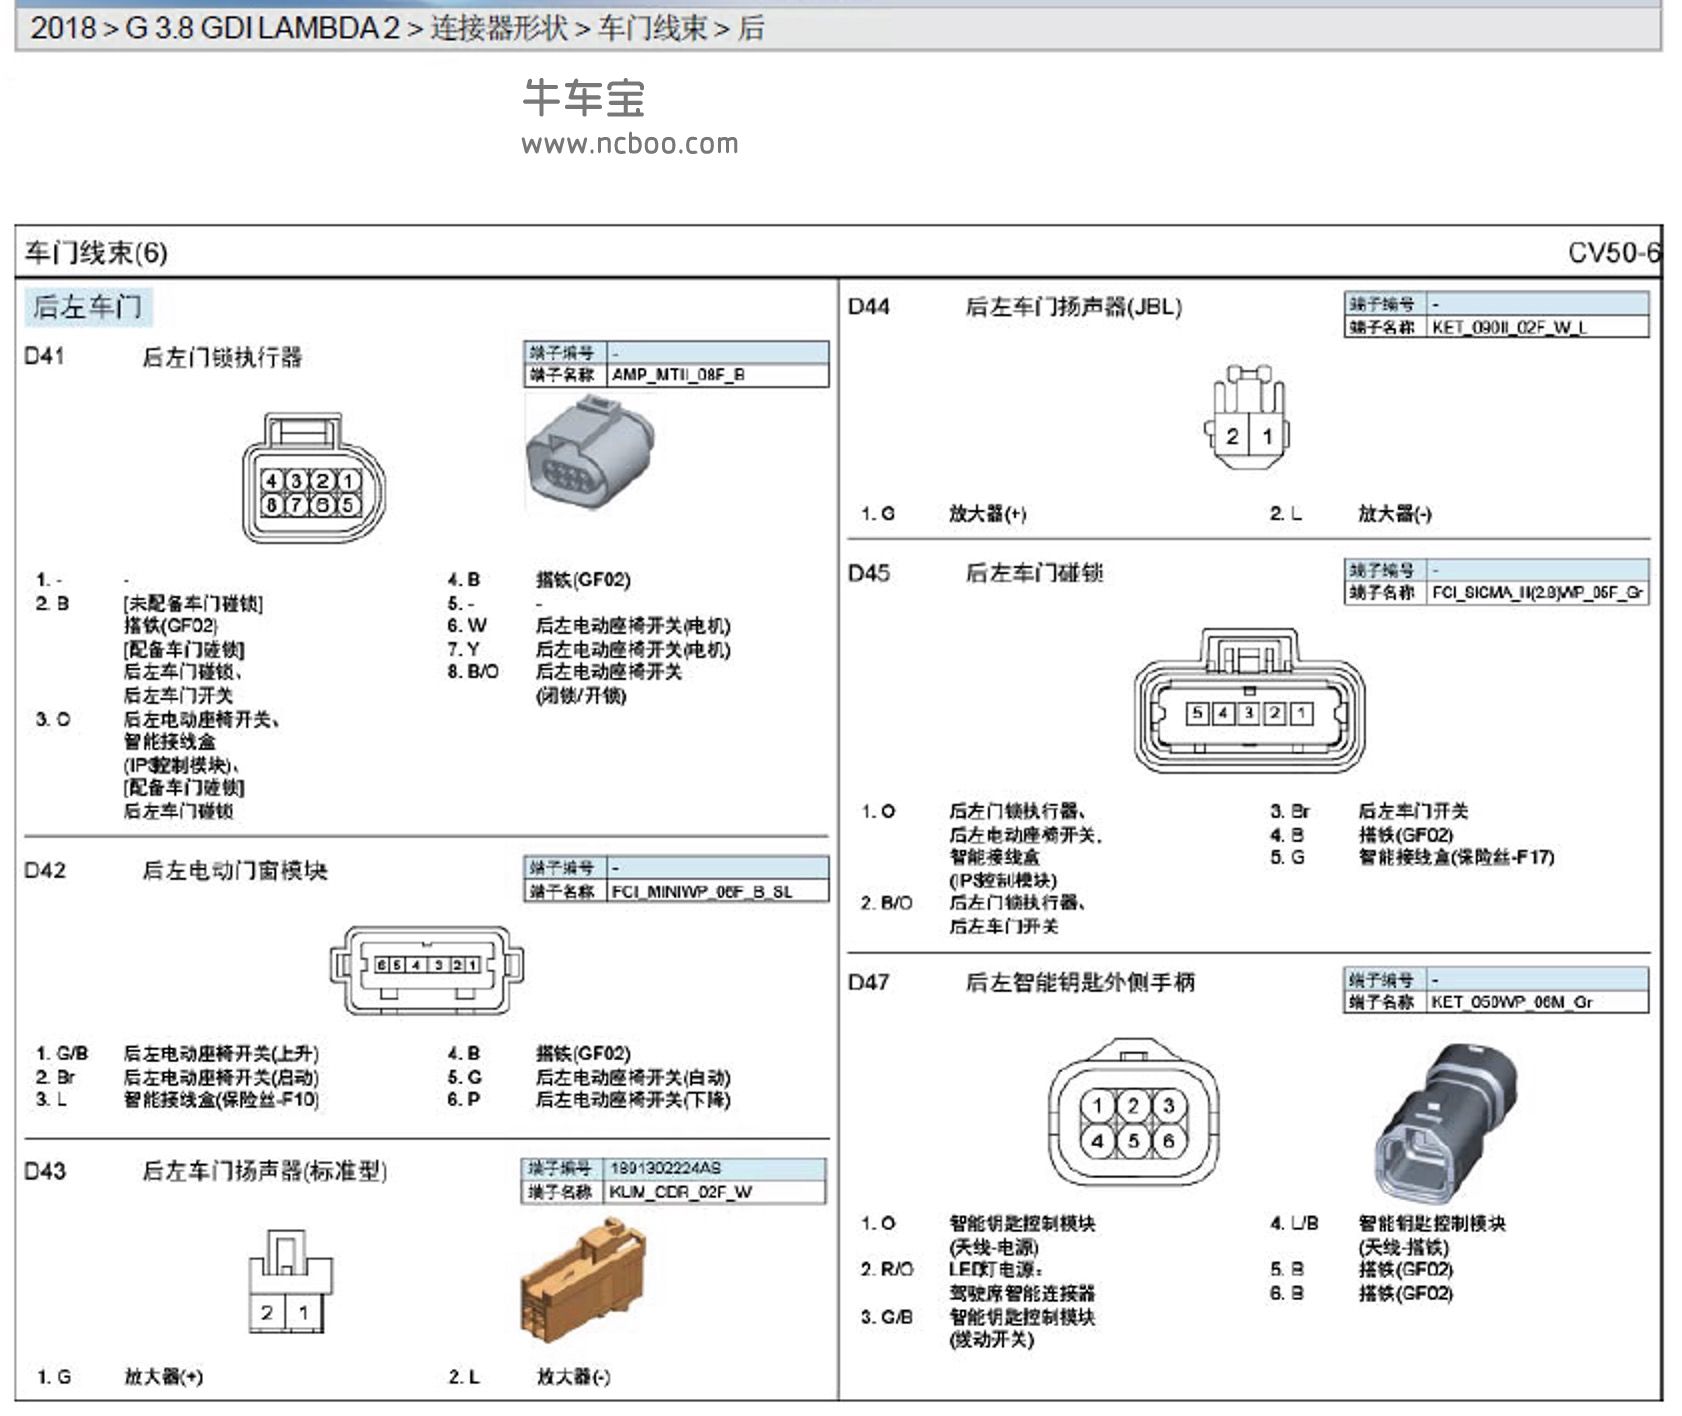Screen dimensions: 1682x1416
Task: Click the 后左电动门窗模块 title
Action: coord(235,871)
